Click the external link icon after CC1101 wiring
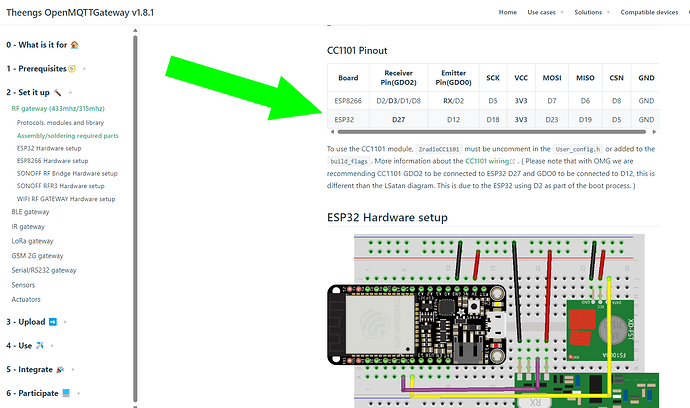The height and width of the screenshot is (408, 690). tap(512, 162)
